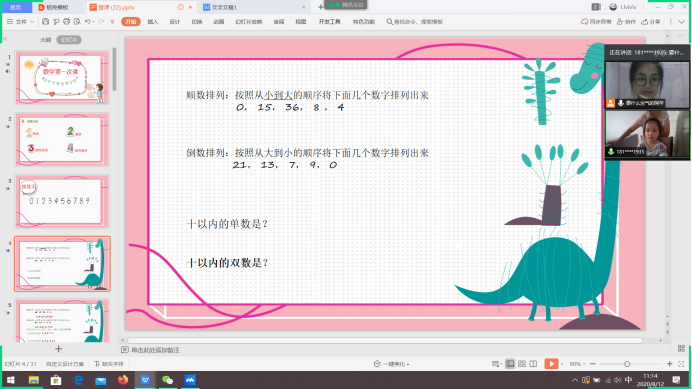Click 单击此处添加备注 notes area
Image resolution: width=692 pixels, height=389 pixels.
155,350
